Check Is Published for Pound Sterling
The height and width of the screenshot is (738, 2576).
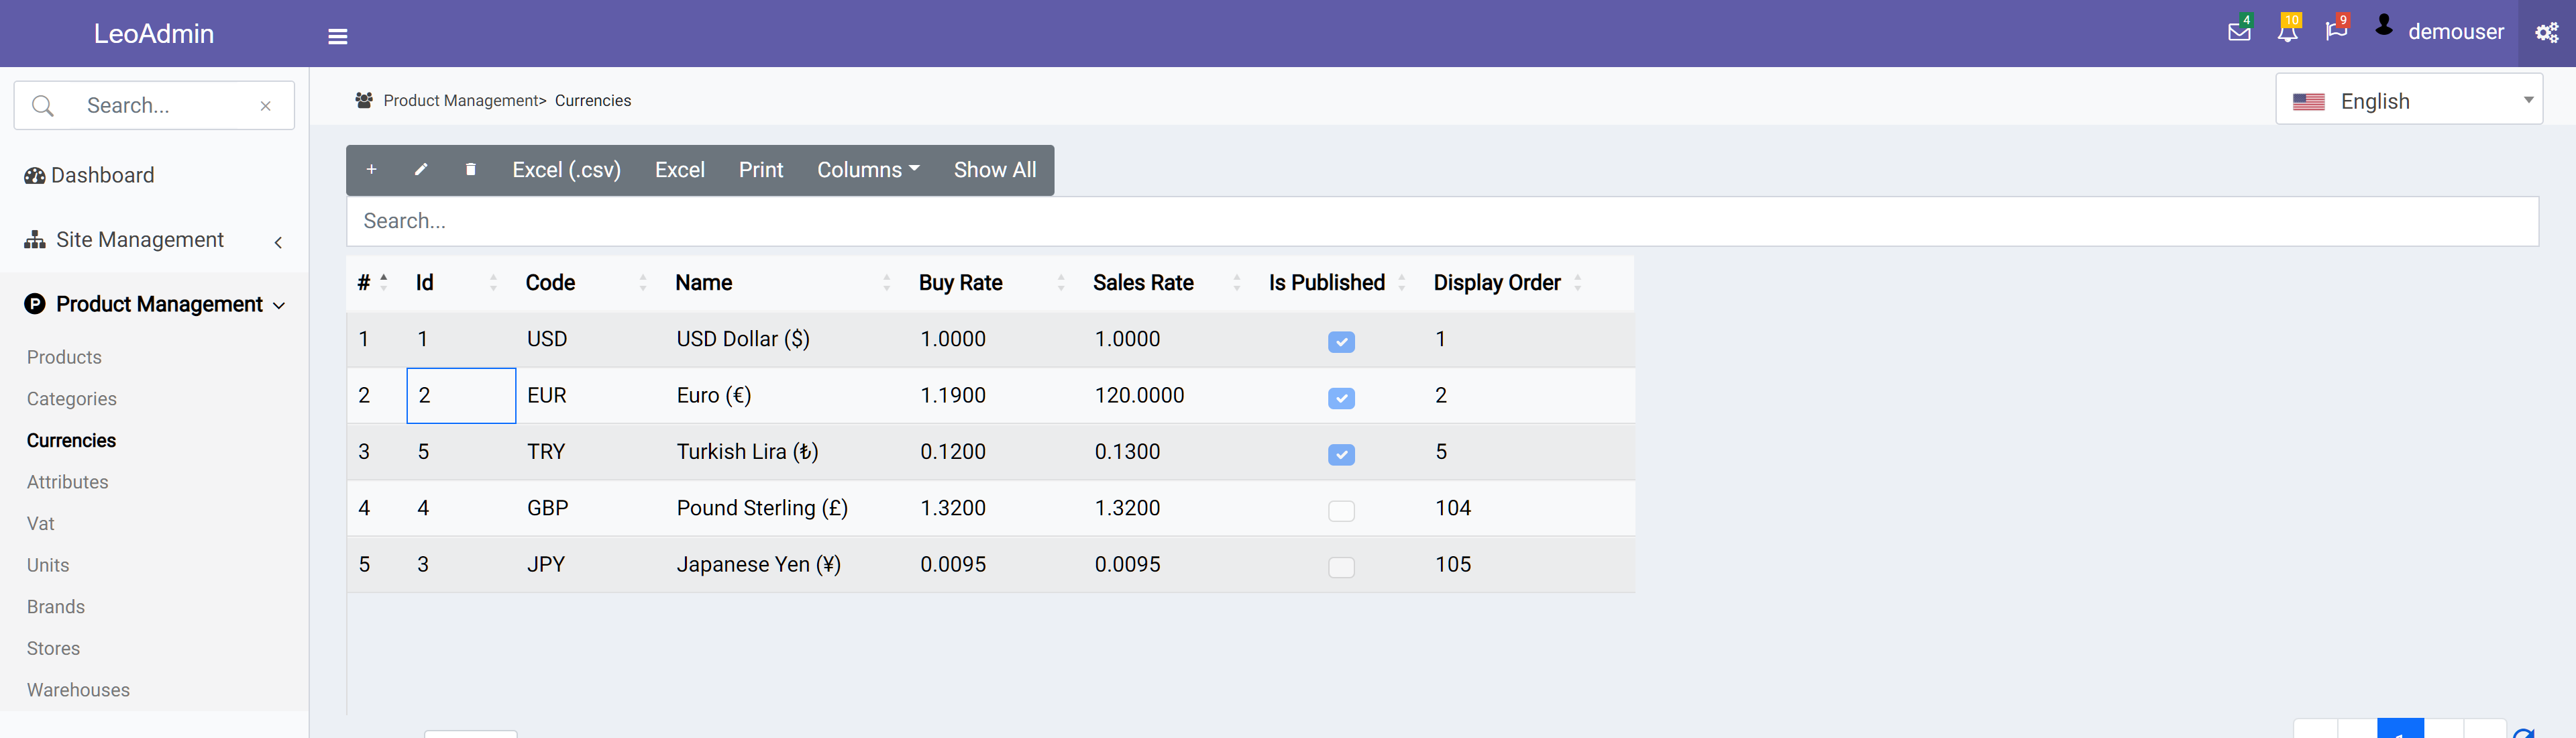tap(1341, 511)
